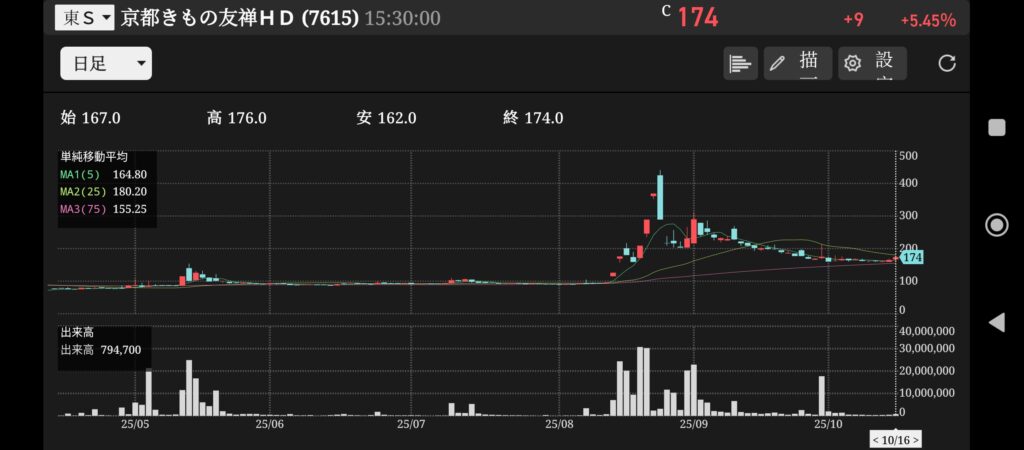Expand the 東S market dropdown

pyautogui.click(x=84, y=18)
